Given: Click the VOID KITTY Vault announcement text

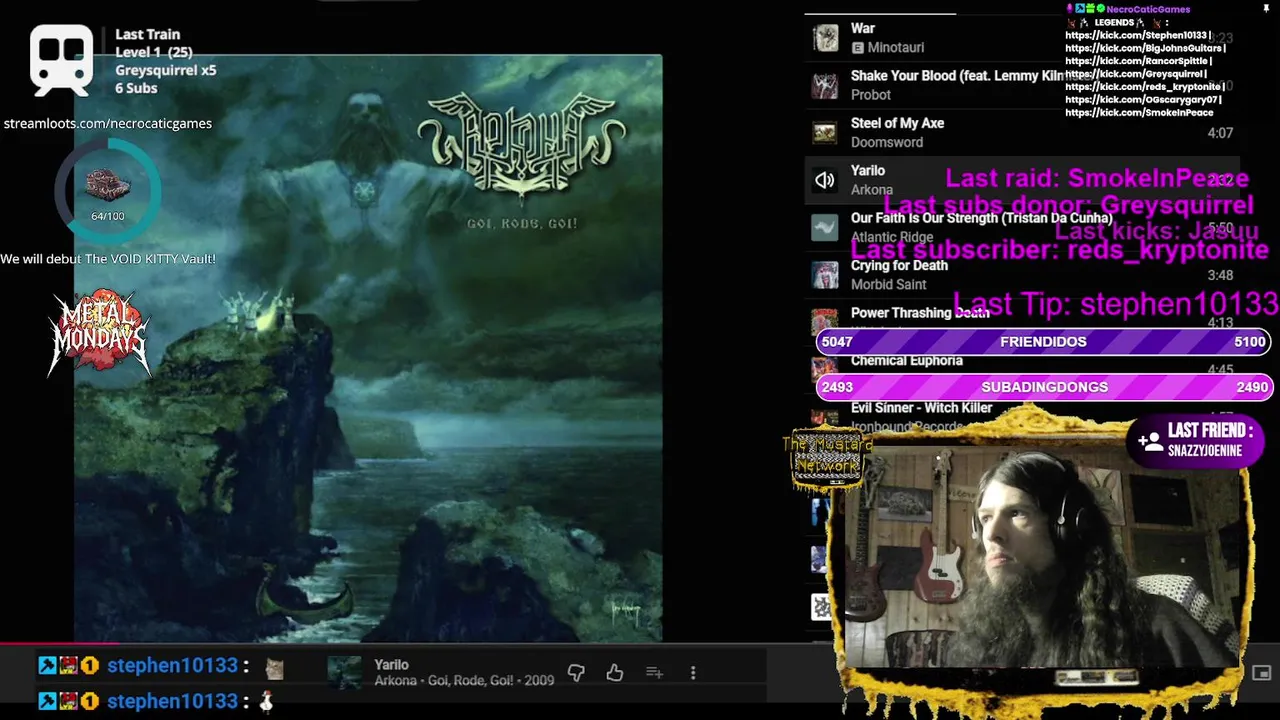Looking at the screenshot, I should click(108, 259).
